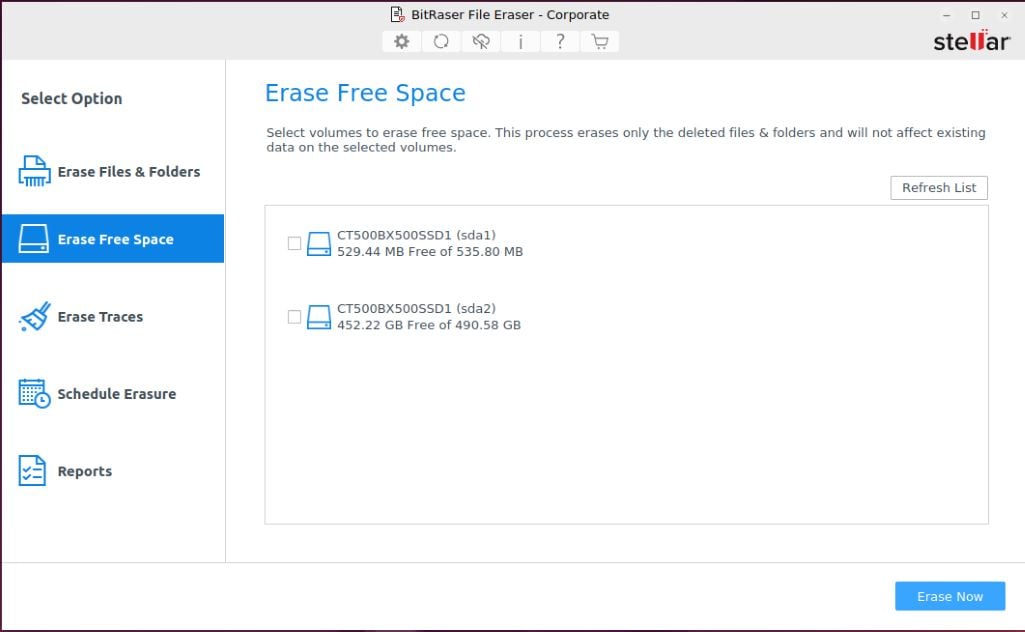This screenshot has width=1025, height=632.
Task: Click the stellar logo
Action: pos(971,41)
